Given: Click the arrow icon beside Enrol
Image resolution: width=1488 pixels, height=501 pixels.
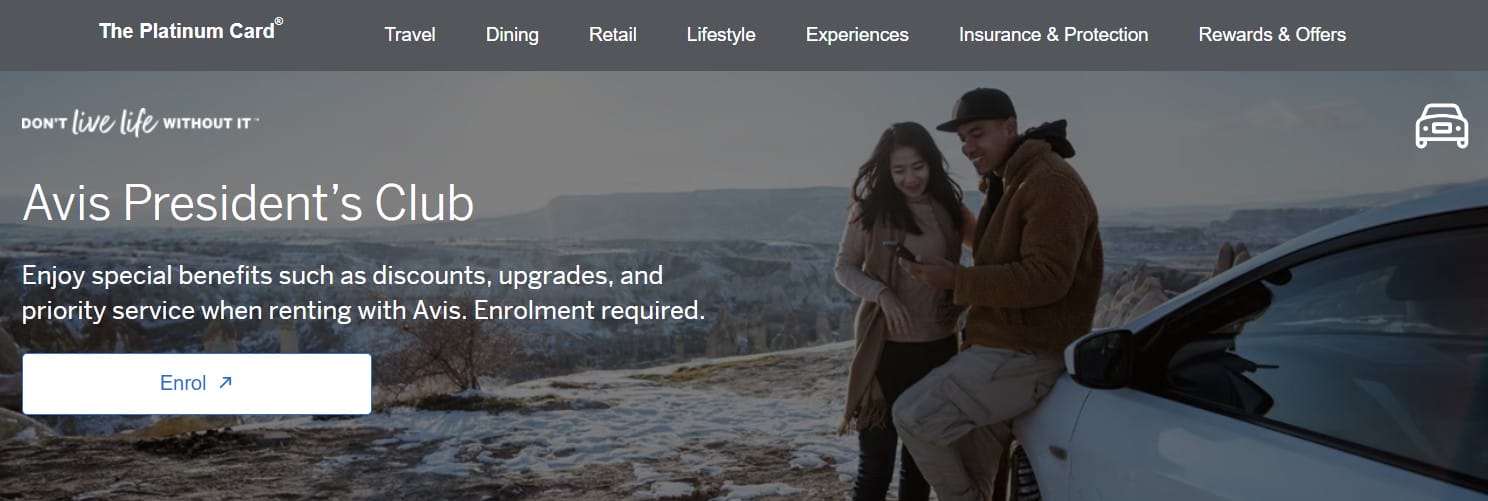Looking at the screenshot, I should (x=225, y=382).
